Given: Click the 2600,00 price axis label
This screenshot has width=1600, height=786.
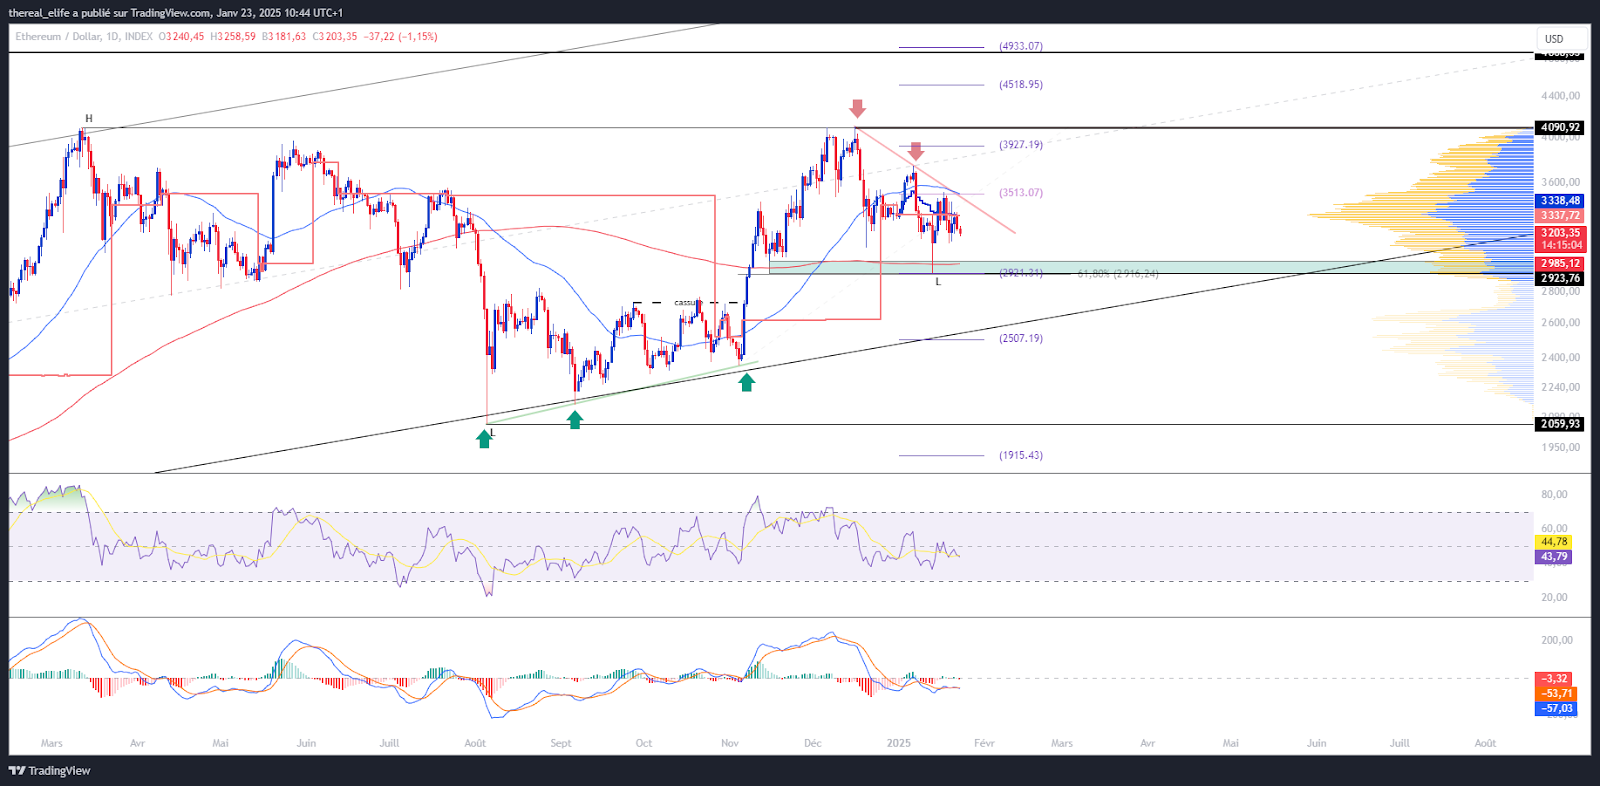Looking at the screenshot, I should (1560, 323).
